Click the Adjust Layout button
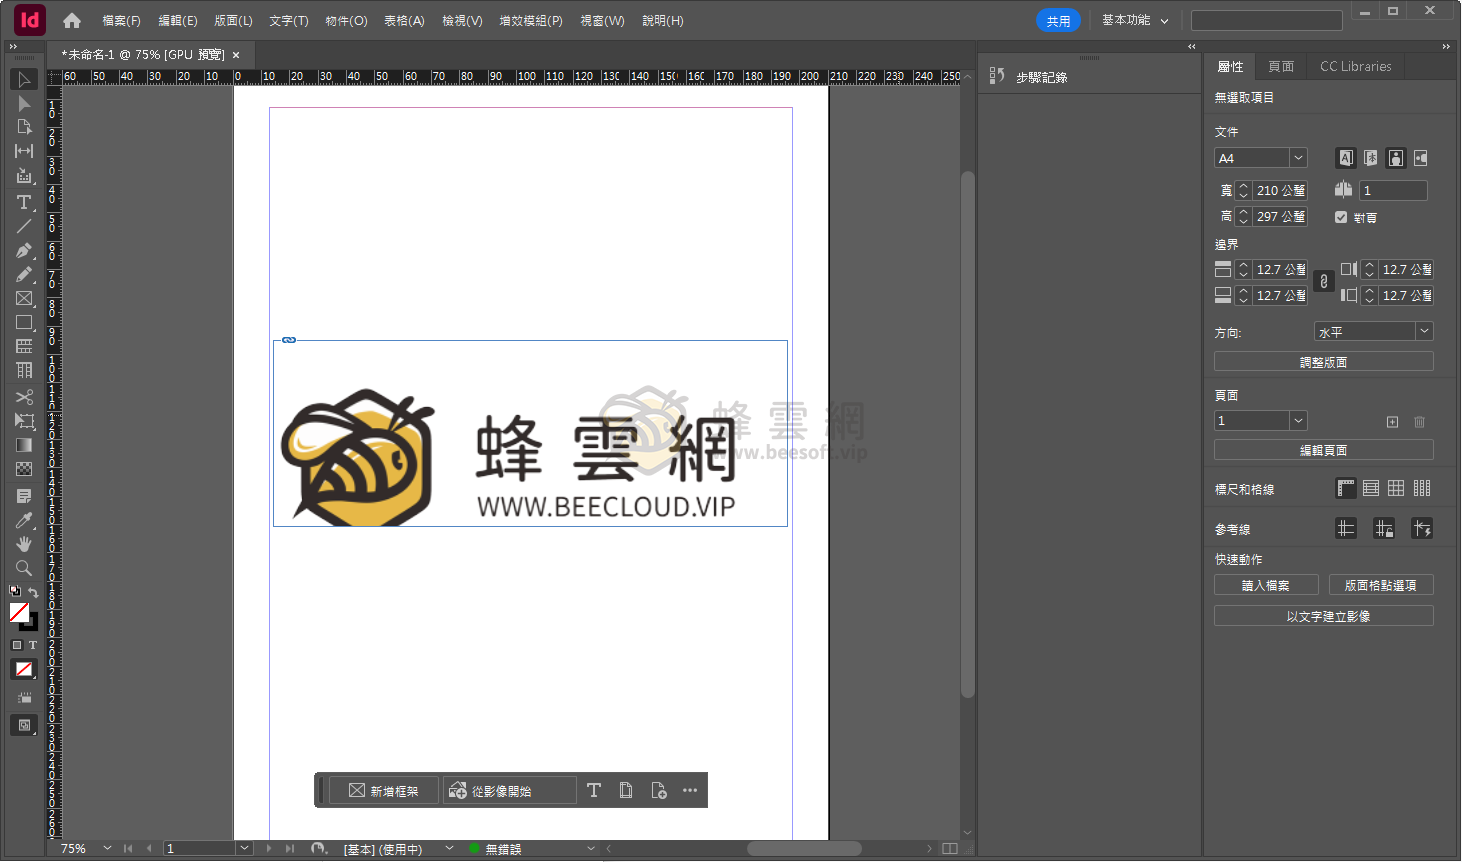1462x862 pixels. [x=1323, y=361]
